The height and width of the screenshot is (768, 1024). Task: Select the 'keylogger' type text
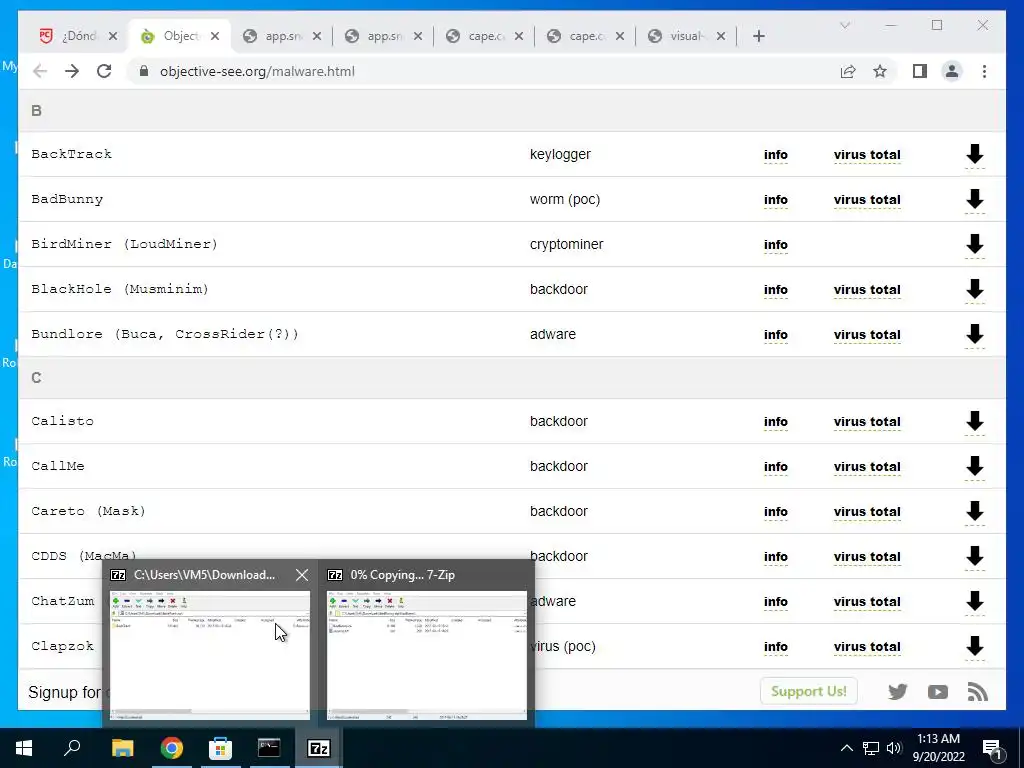pyautogui.click(x=560, y=155)
